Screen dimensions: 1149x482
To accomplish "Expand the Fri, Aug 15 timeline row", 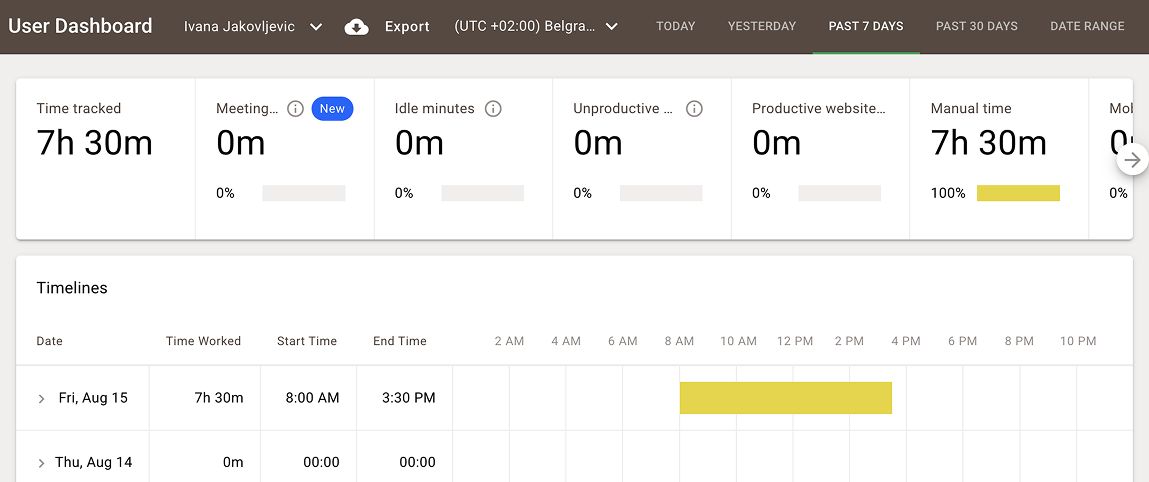I will [42, 399].
